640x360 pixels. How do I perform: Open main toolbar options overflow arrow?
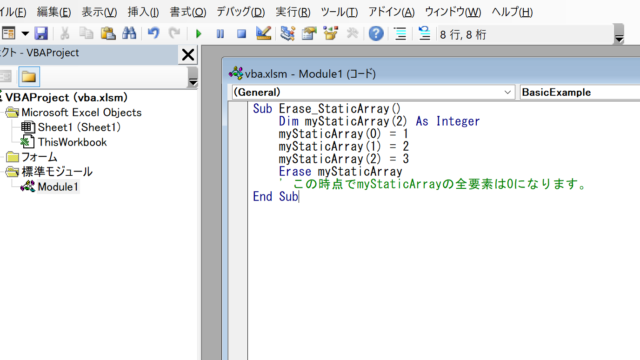click(619, 34)
